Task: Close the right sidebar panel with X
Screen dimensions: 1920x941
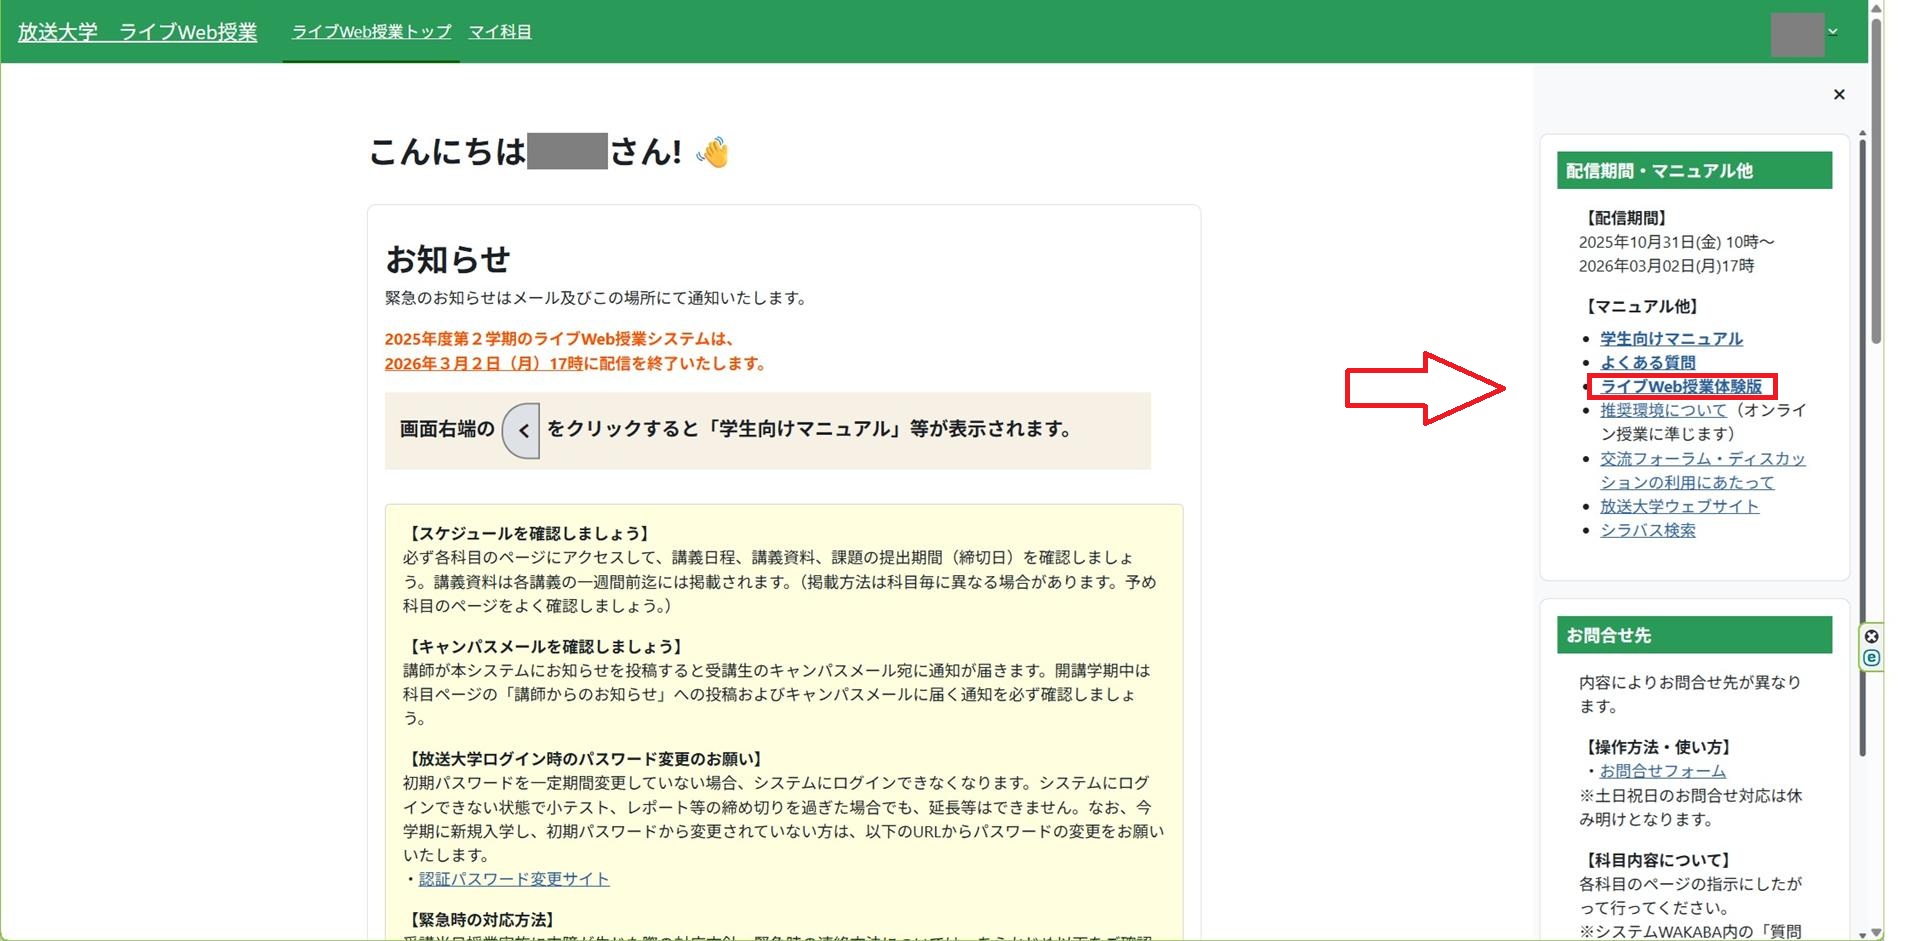Action: pos(1838,94)
